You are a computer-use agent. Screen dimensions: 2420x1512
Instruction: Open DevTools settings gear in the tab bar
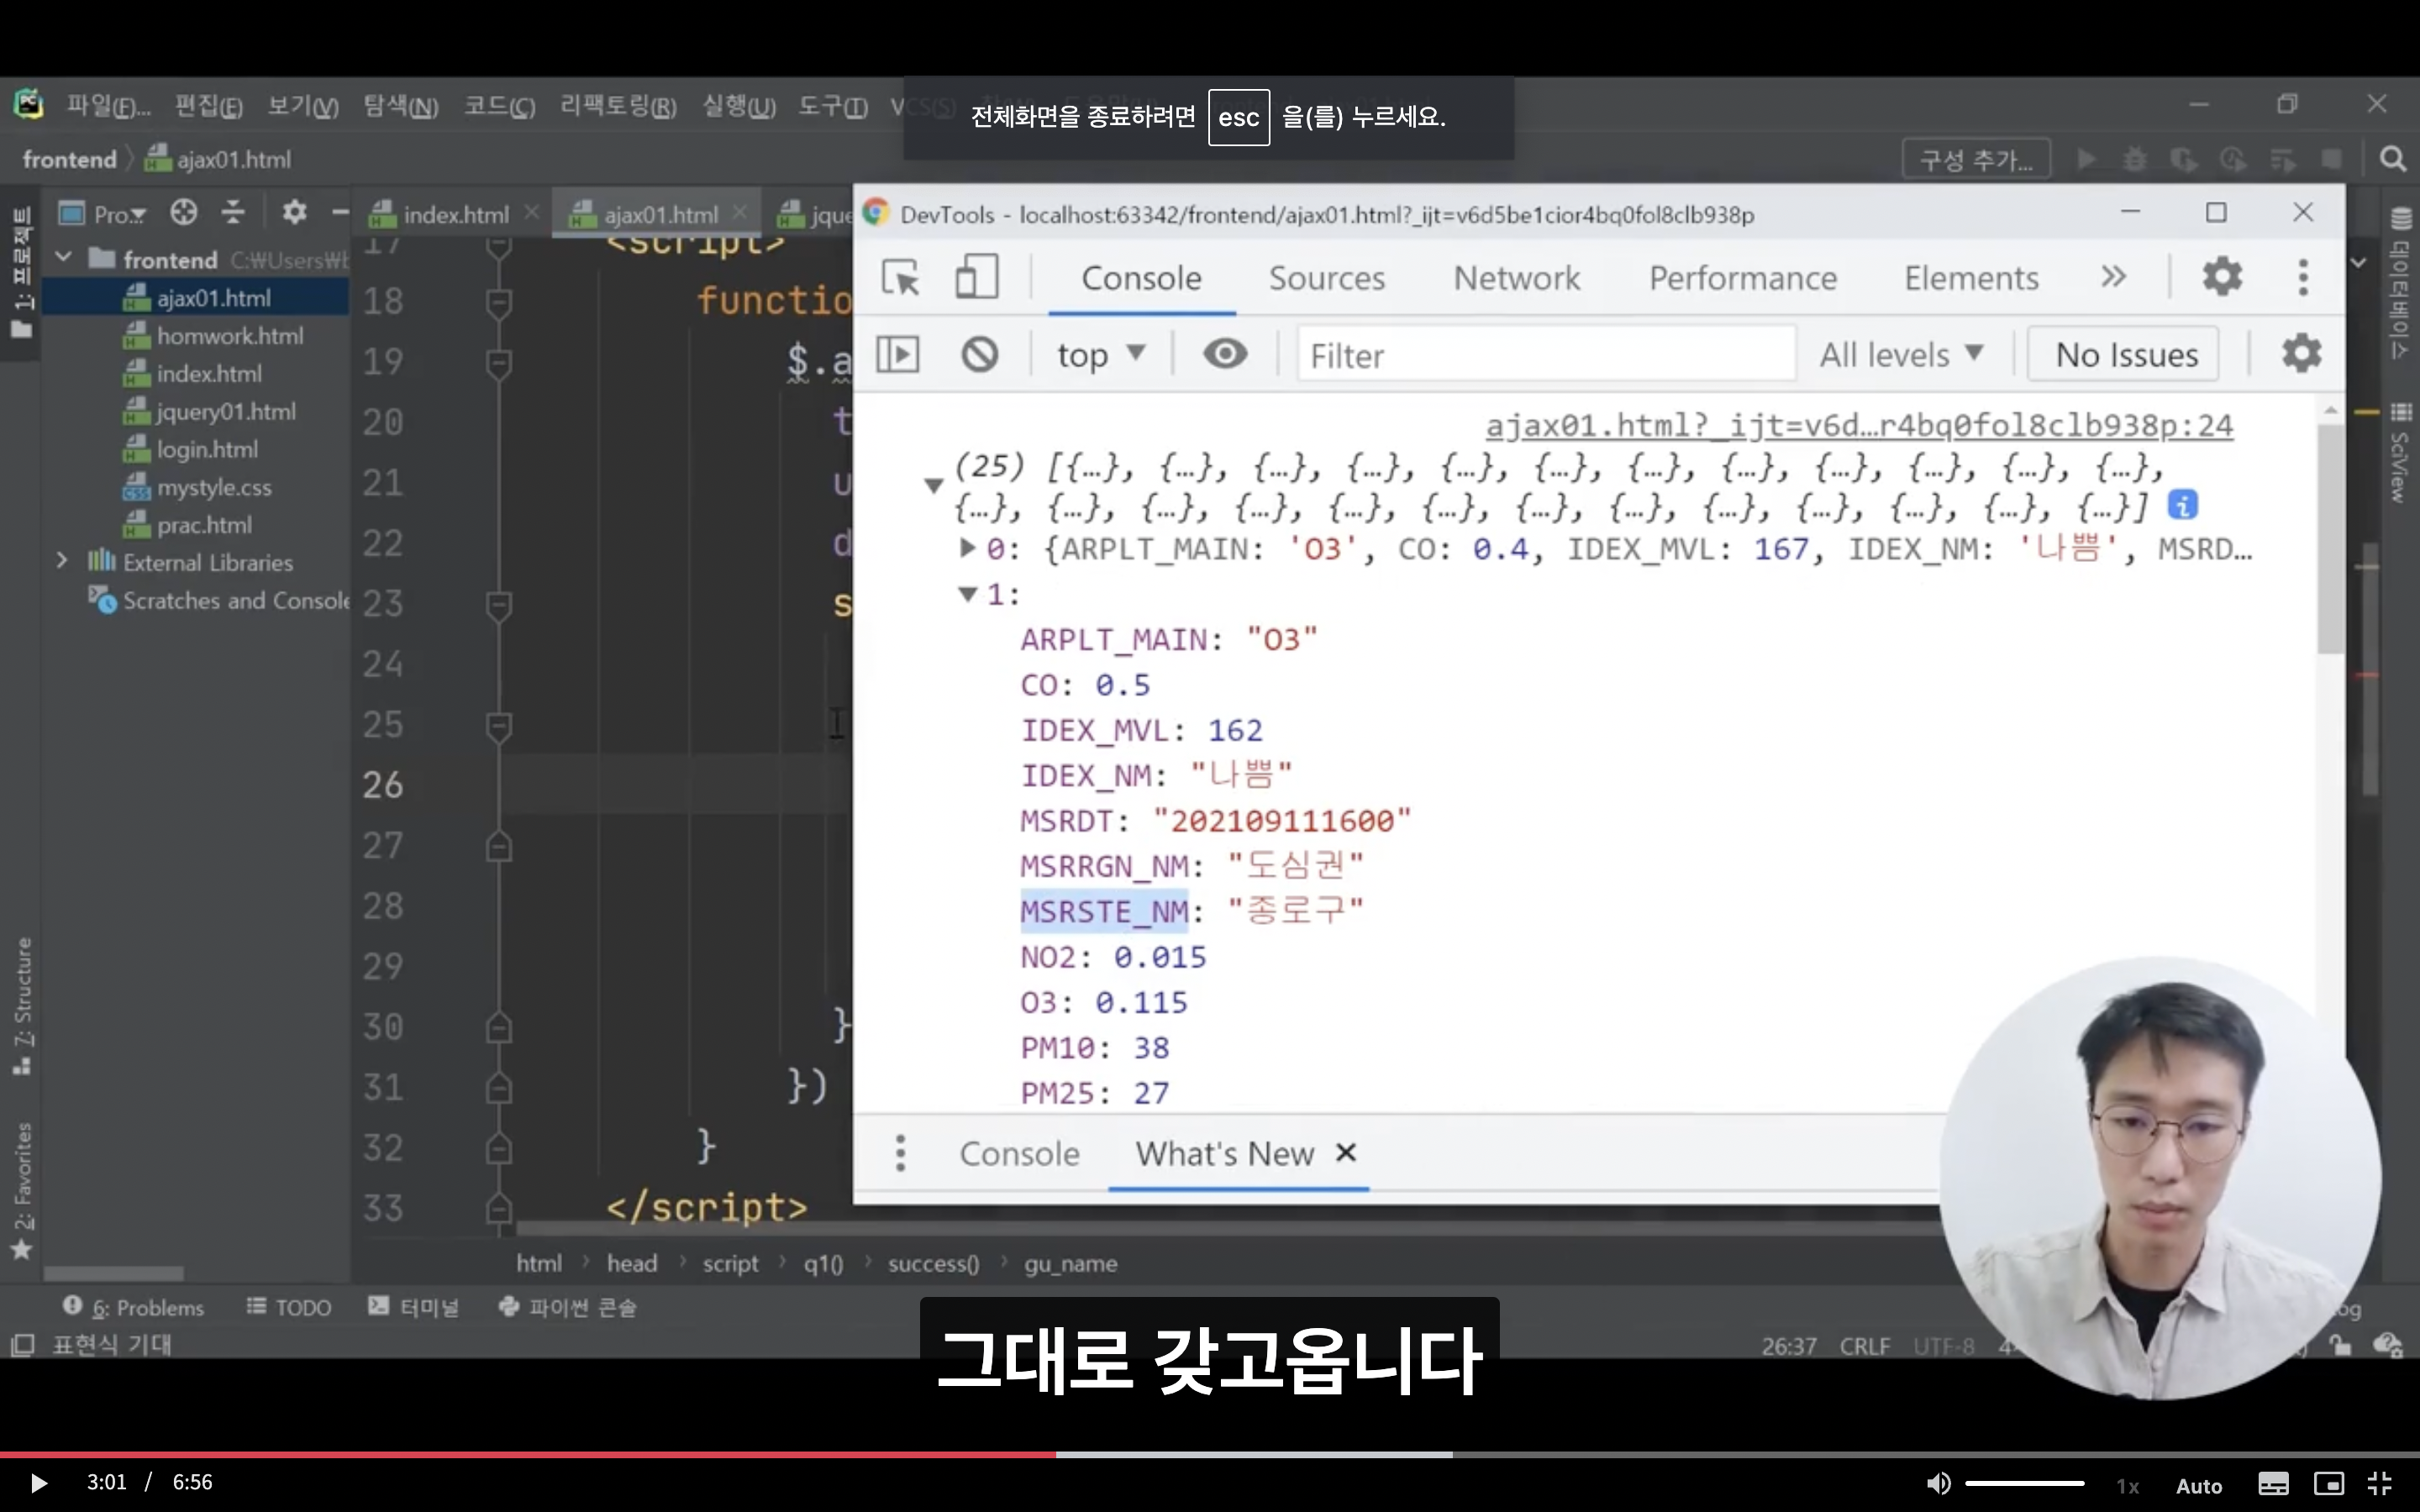(2222, 276)
